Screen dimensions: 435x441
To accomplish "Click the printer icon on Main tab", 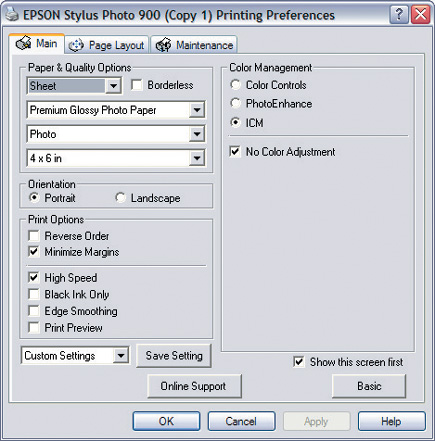I will click(23, 44).
